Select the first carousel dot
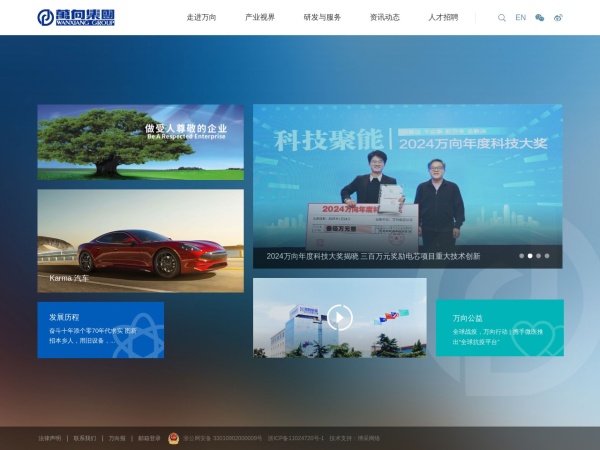Screen dimensions: 600x450 (522, 256)
